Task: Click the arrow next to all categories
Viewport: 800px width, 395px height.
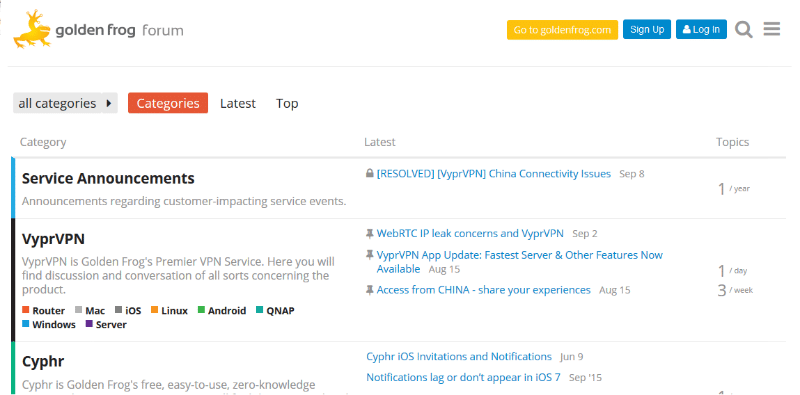Action: [x=109, y=103]
